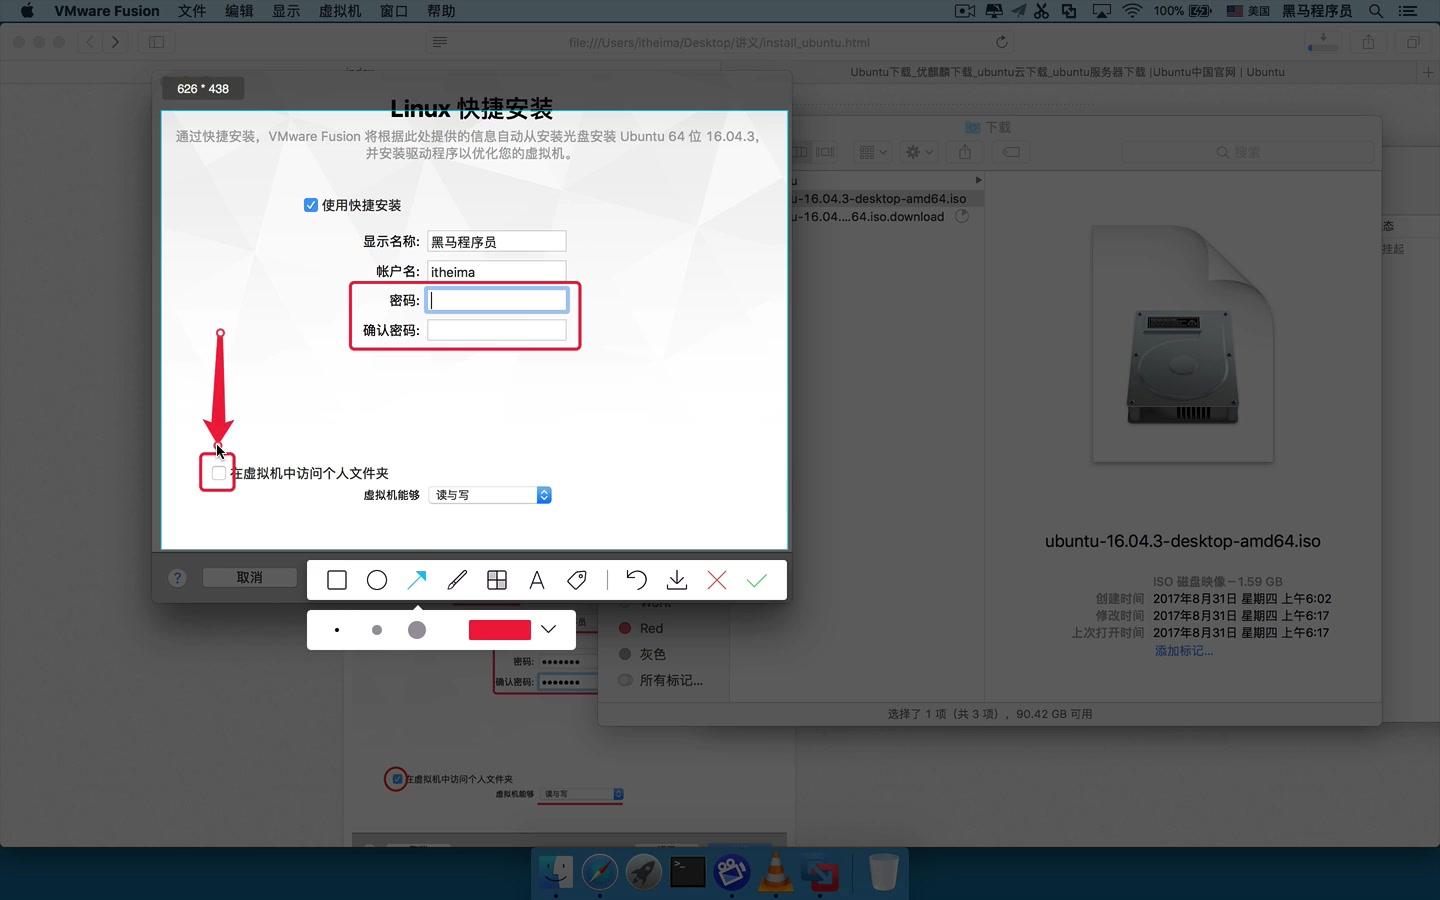Image resolution: width=1440 pixels, height=900 pixels.
Task: Click Finder share toolbar button
Action: pos(965,152)
